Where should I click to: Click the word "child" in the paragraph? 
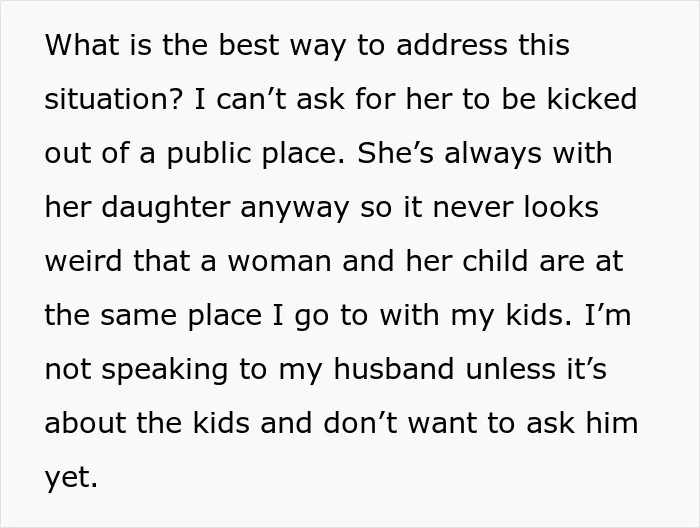[x=496, y=260]
